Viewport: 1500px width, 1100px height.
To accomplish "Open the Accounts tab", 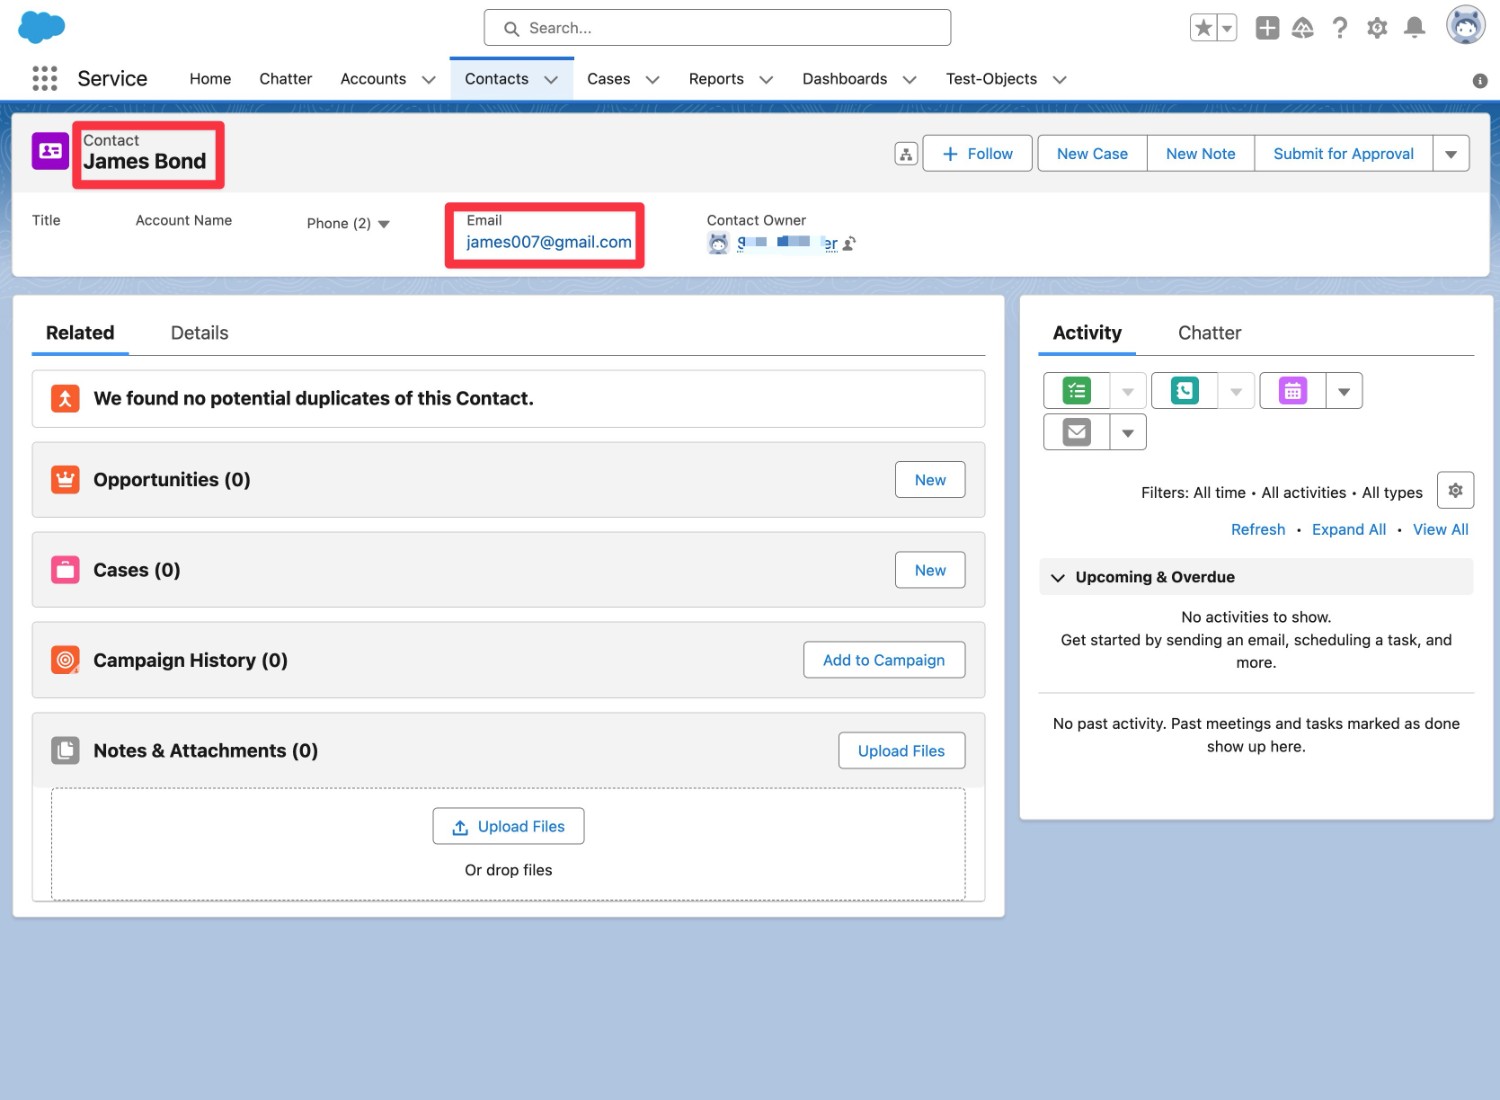I will [373, 79].
